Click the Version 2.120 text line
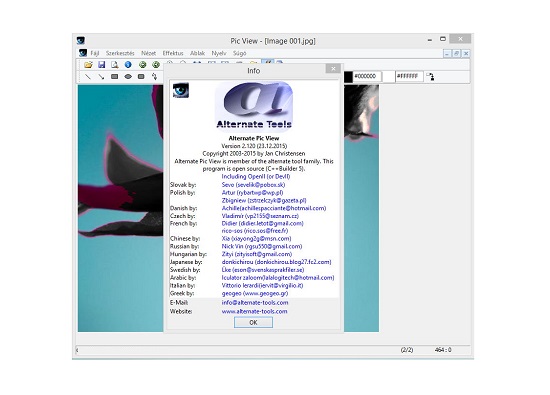The width and height of the screenshot is (550, 395). tap(254, 146)
